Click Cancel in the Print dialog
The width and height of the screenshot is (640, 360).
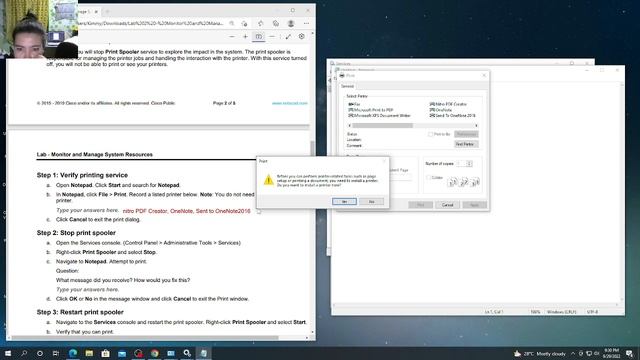click(447, 205)
